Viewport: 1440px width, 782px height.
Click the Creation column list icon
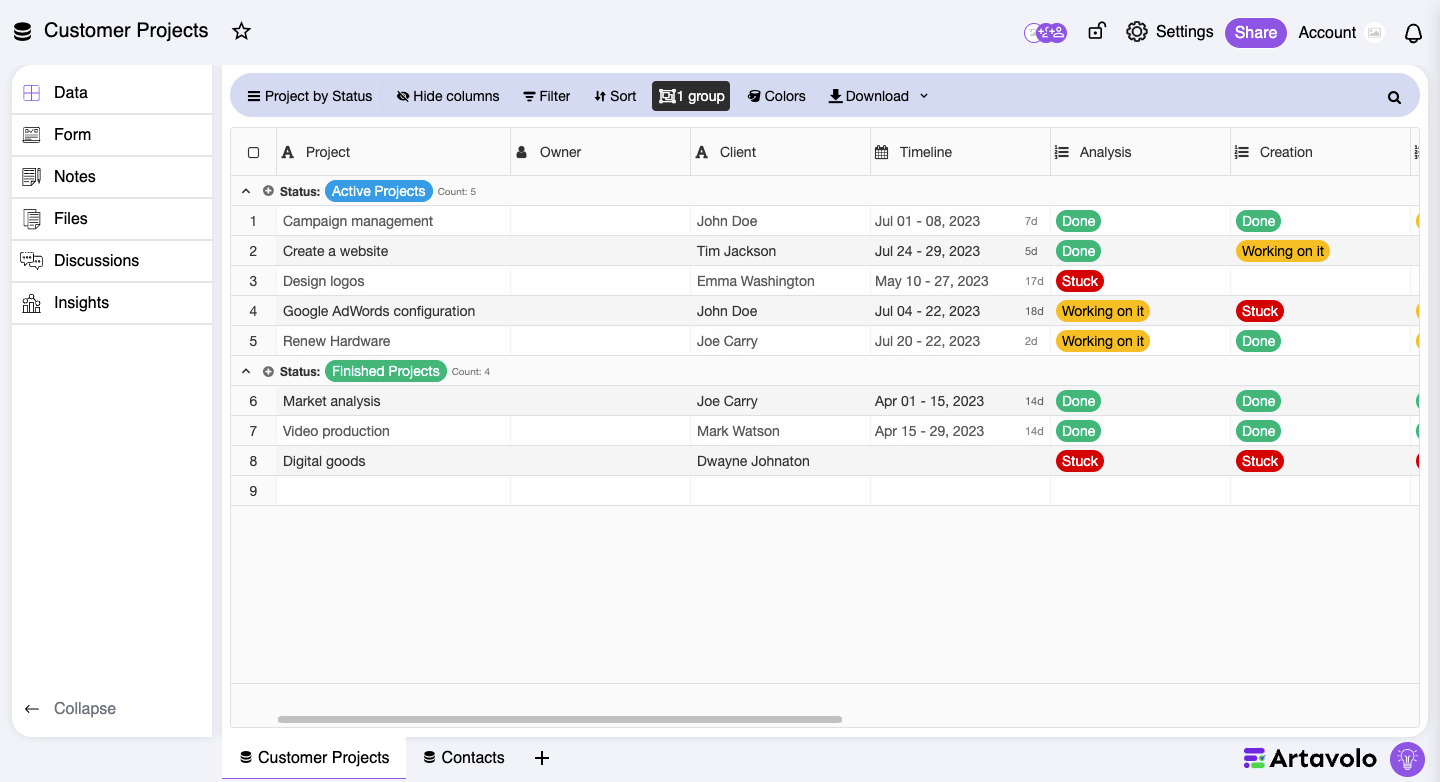(x=1242, y=152)
